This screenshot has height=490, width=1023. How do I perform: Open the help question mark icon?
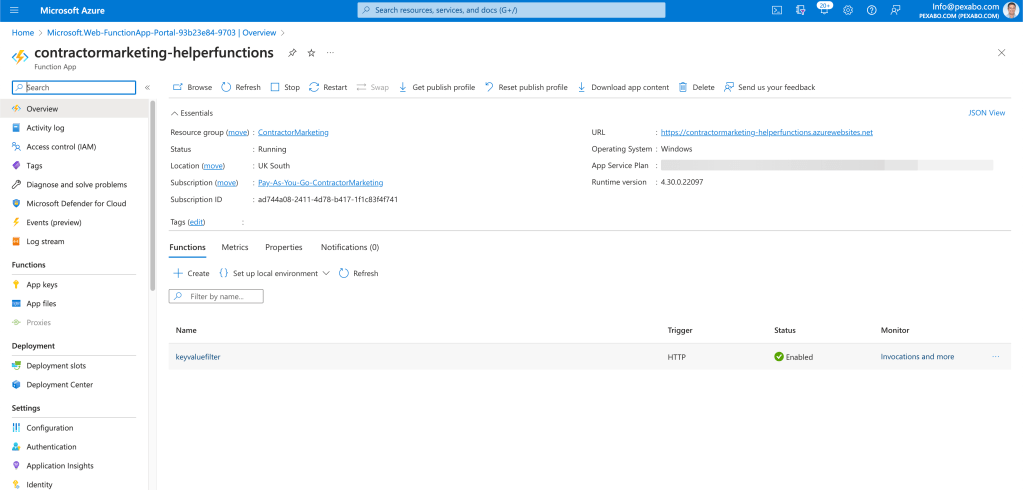[872, 10]
